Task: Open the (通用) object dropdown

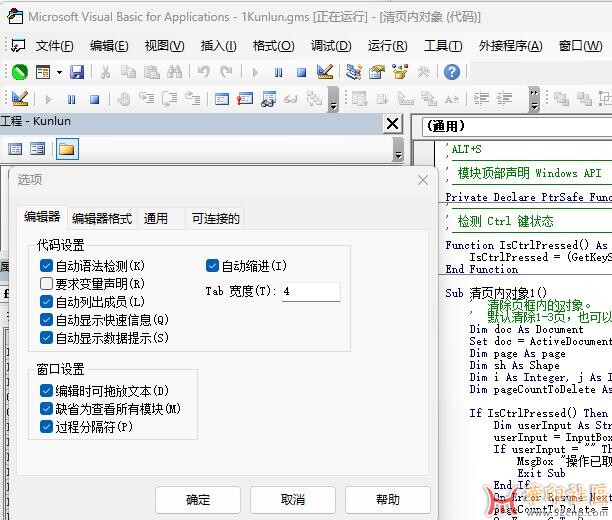Action: click(517, 126)
